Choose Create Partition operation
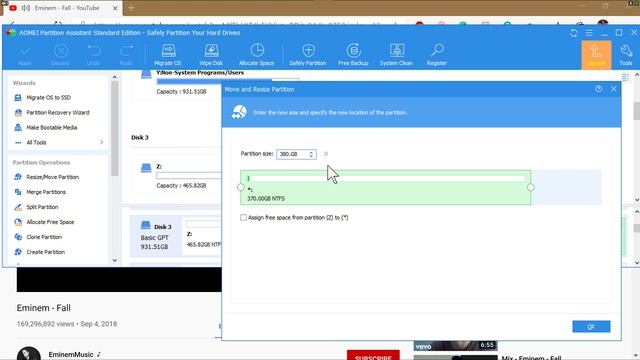 45,252
